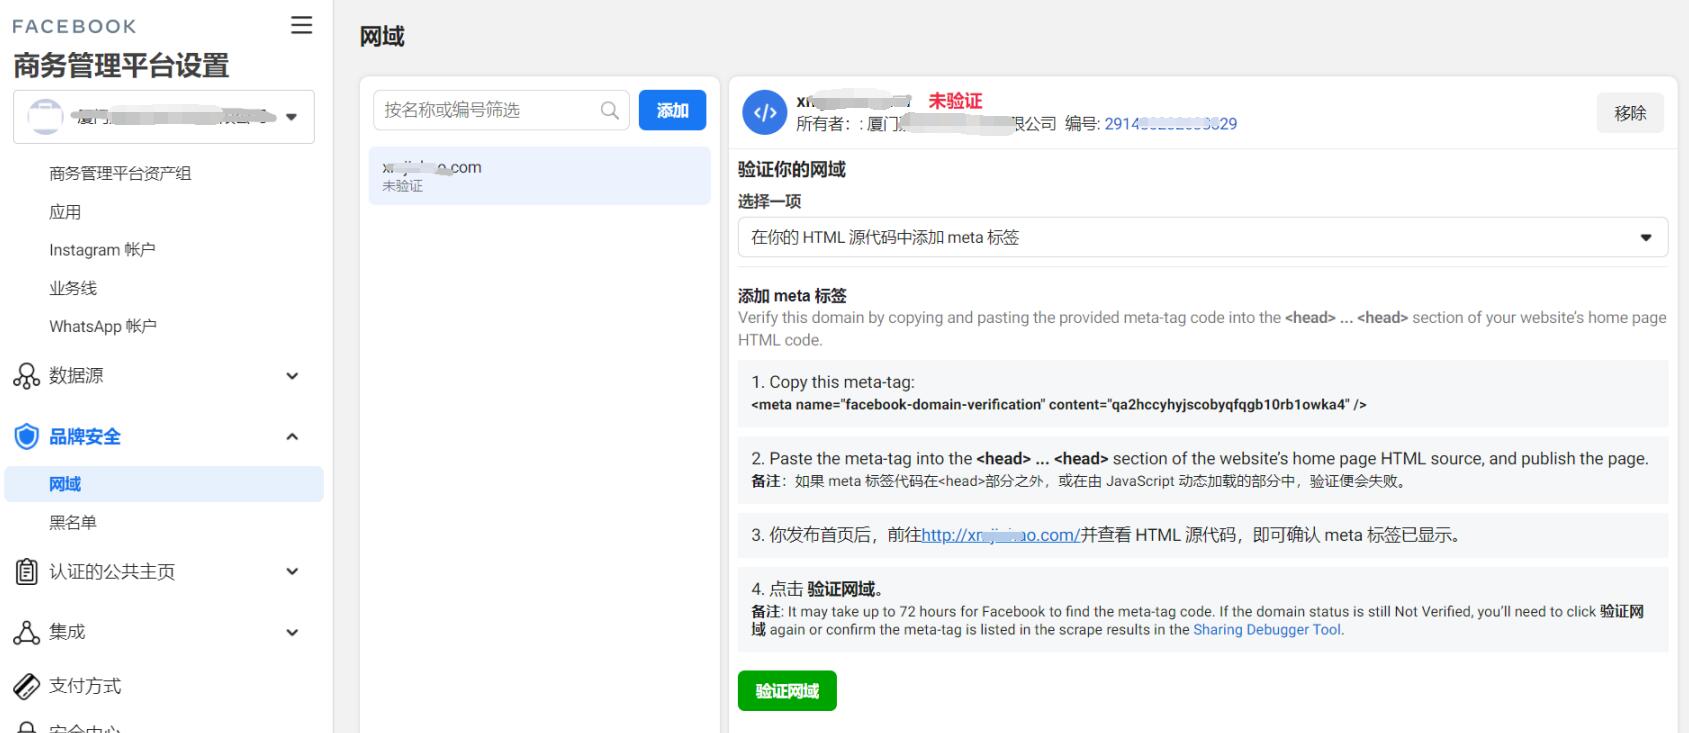Screen dimensions: 1689x733
Task: Open the 业务线 menu item
Action: click(73, 288)
